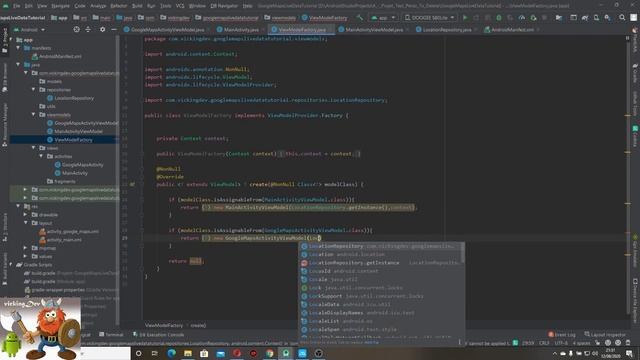Click the UTF-8 encoding status bar entry
640x360 pixels.
[561, 343]
